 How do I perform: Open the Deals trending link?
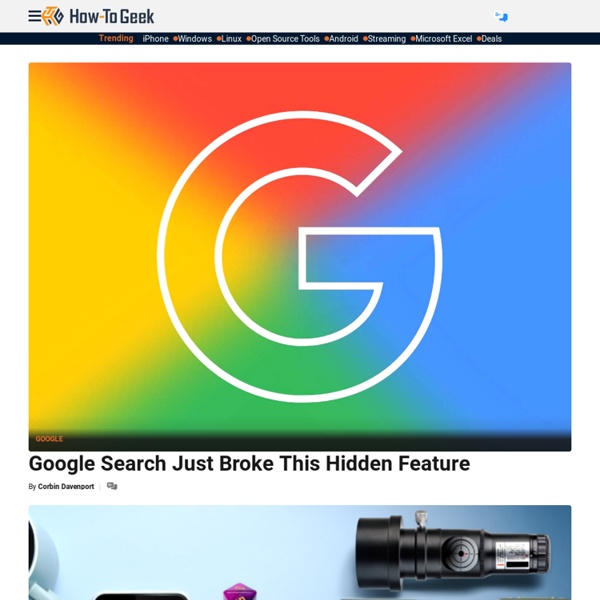491,39
